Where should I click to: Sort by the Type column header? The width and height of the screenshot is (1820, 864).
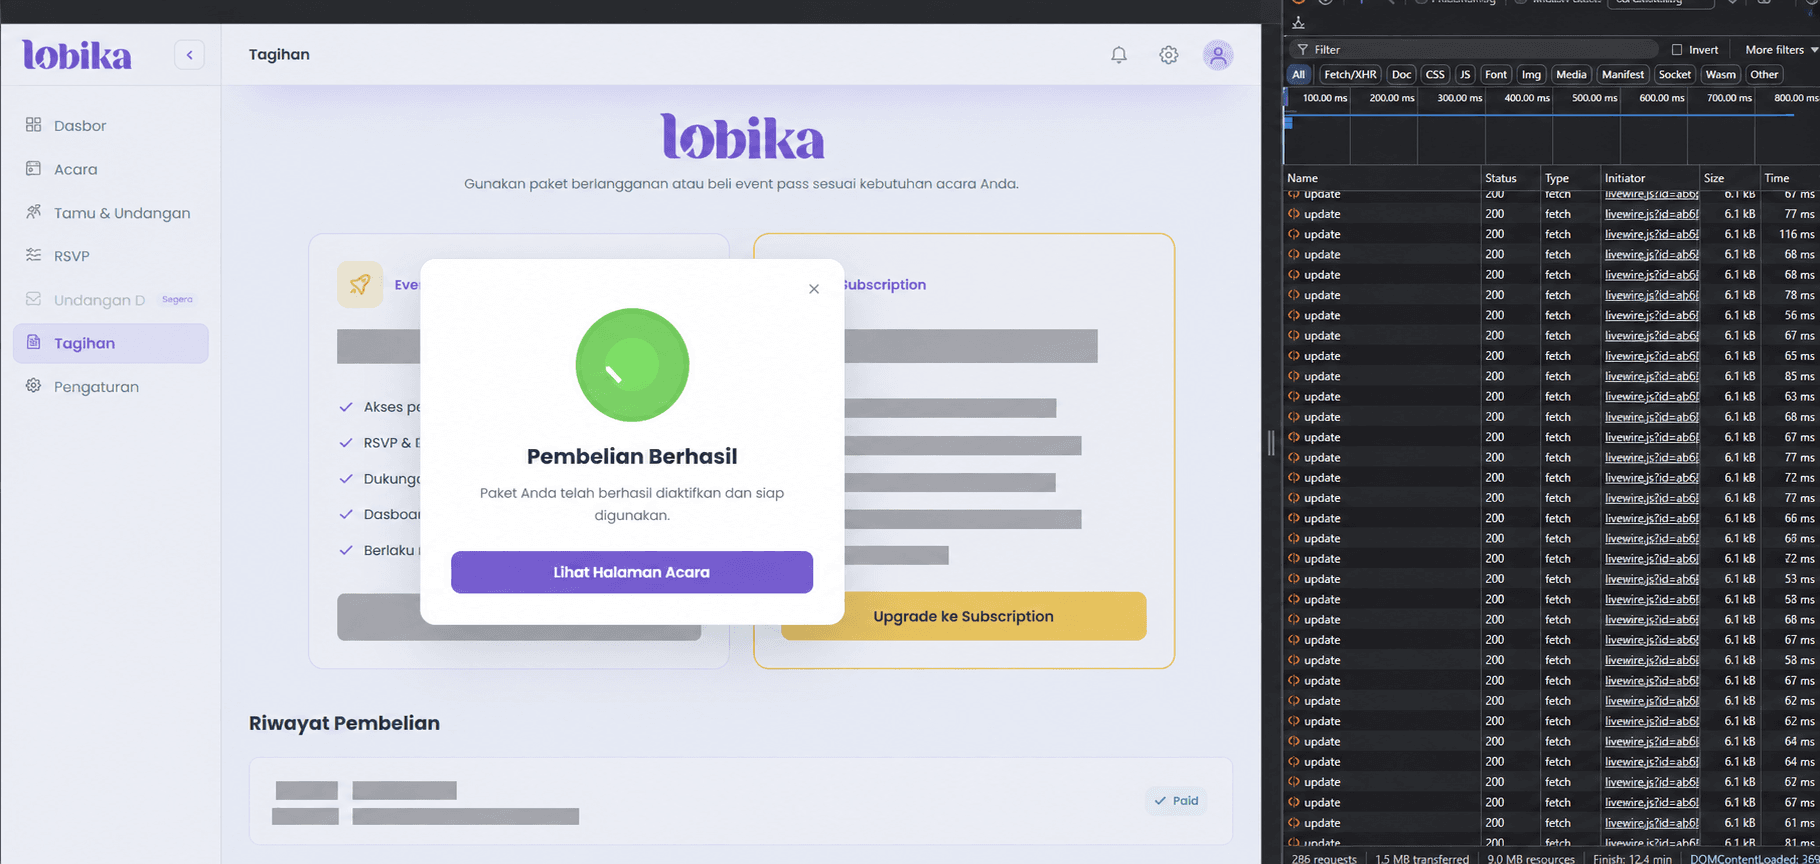click(1570, 178)
